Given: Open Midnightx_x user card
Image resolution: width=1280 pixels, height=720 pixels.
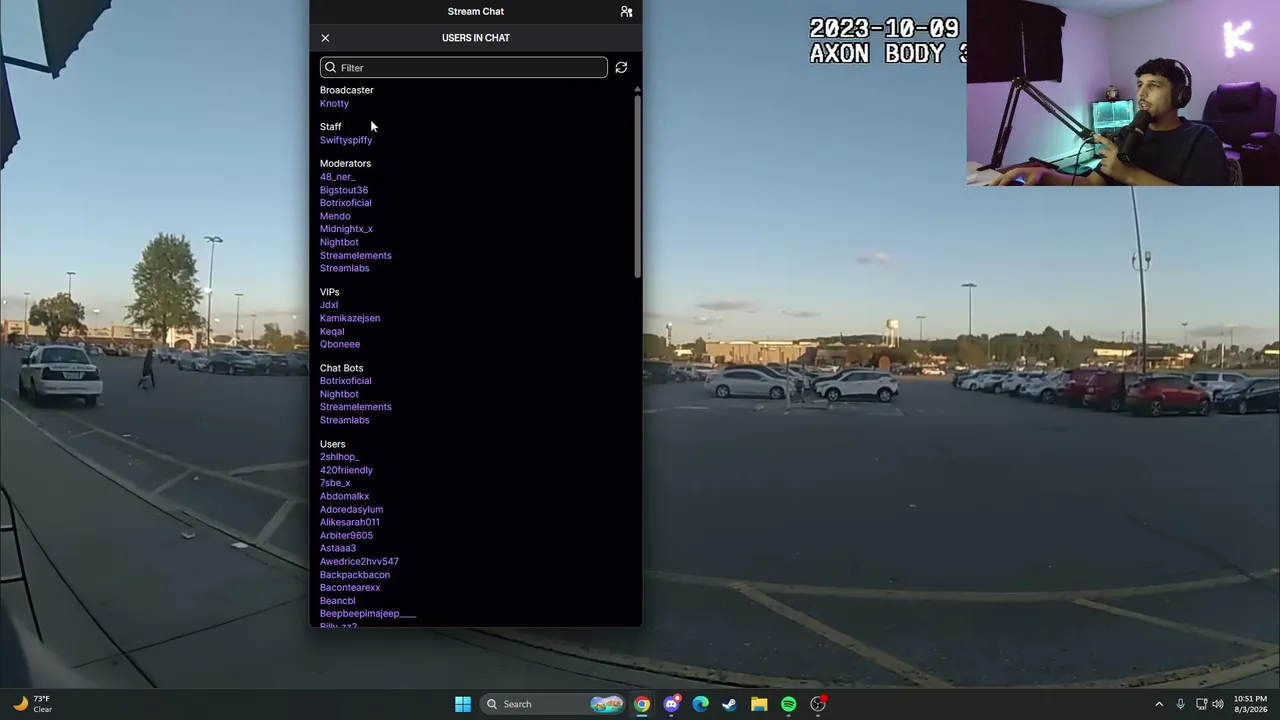Looking at the screenshot, I should 346,229.
